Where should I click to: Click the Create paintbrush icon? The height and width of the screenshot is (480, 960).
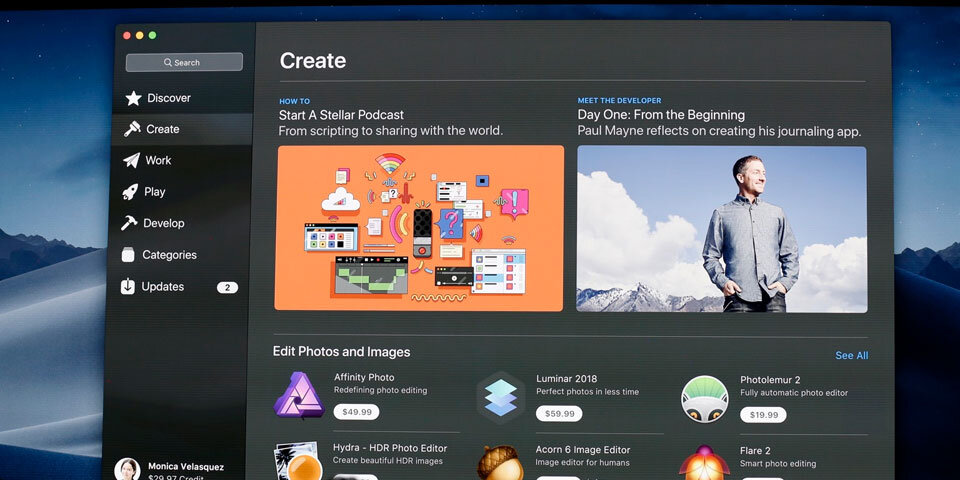pyautogui.click(x=132, y=129)
